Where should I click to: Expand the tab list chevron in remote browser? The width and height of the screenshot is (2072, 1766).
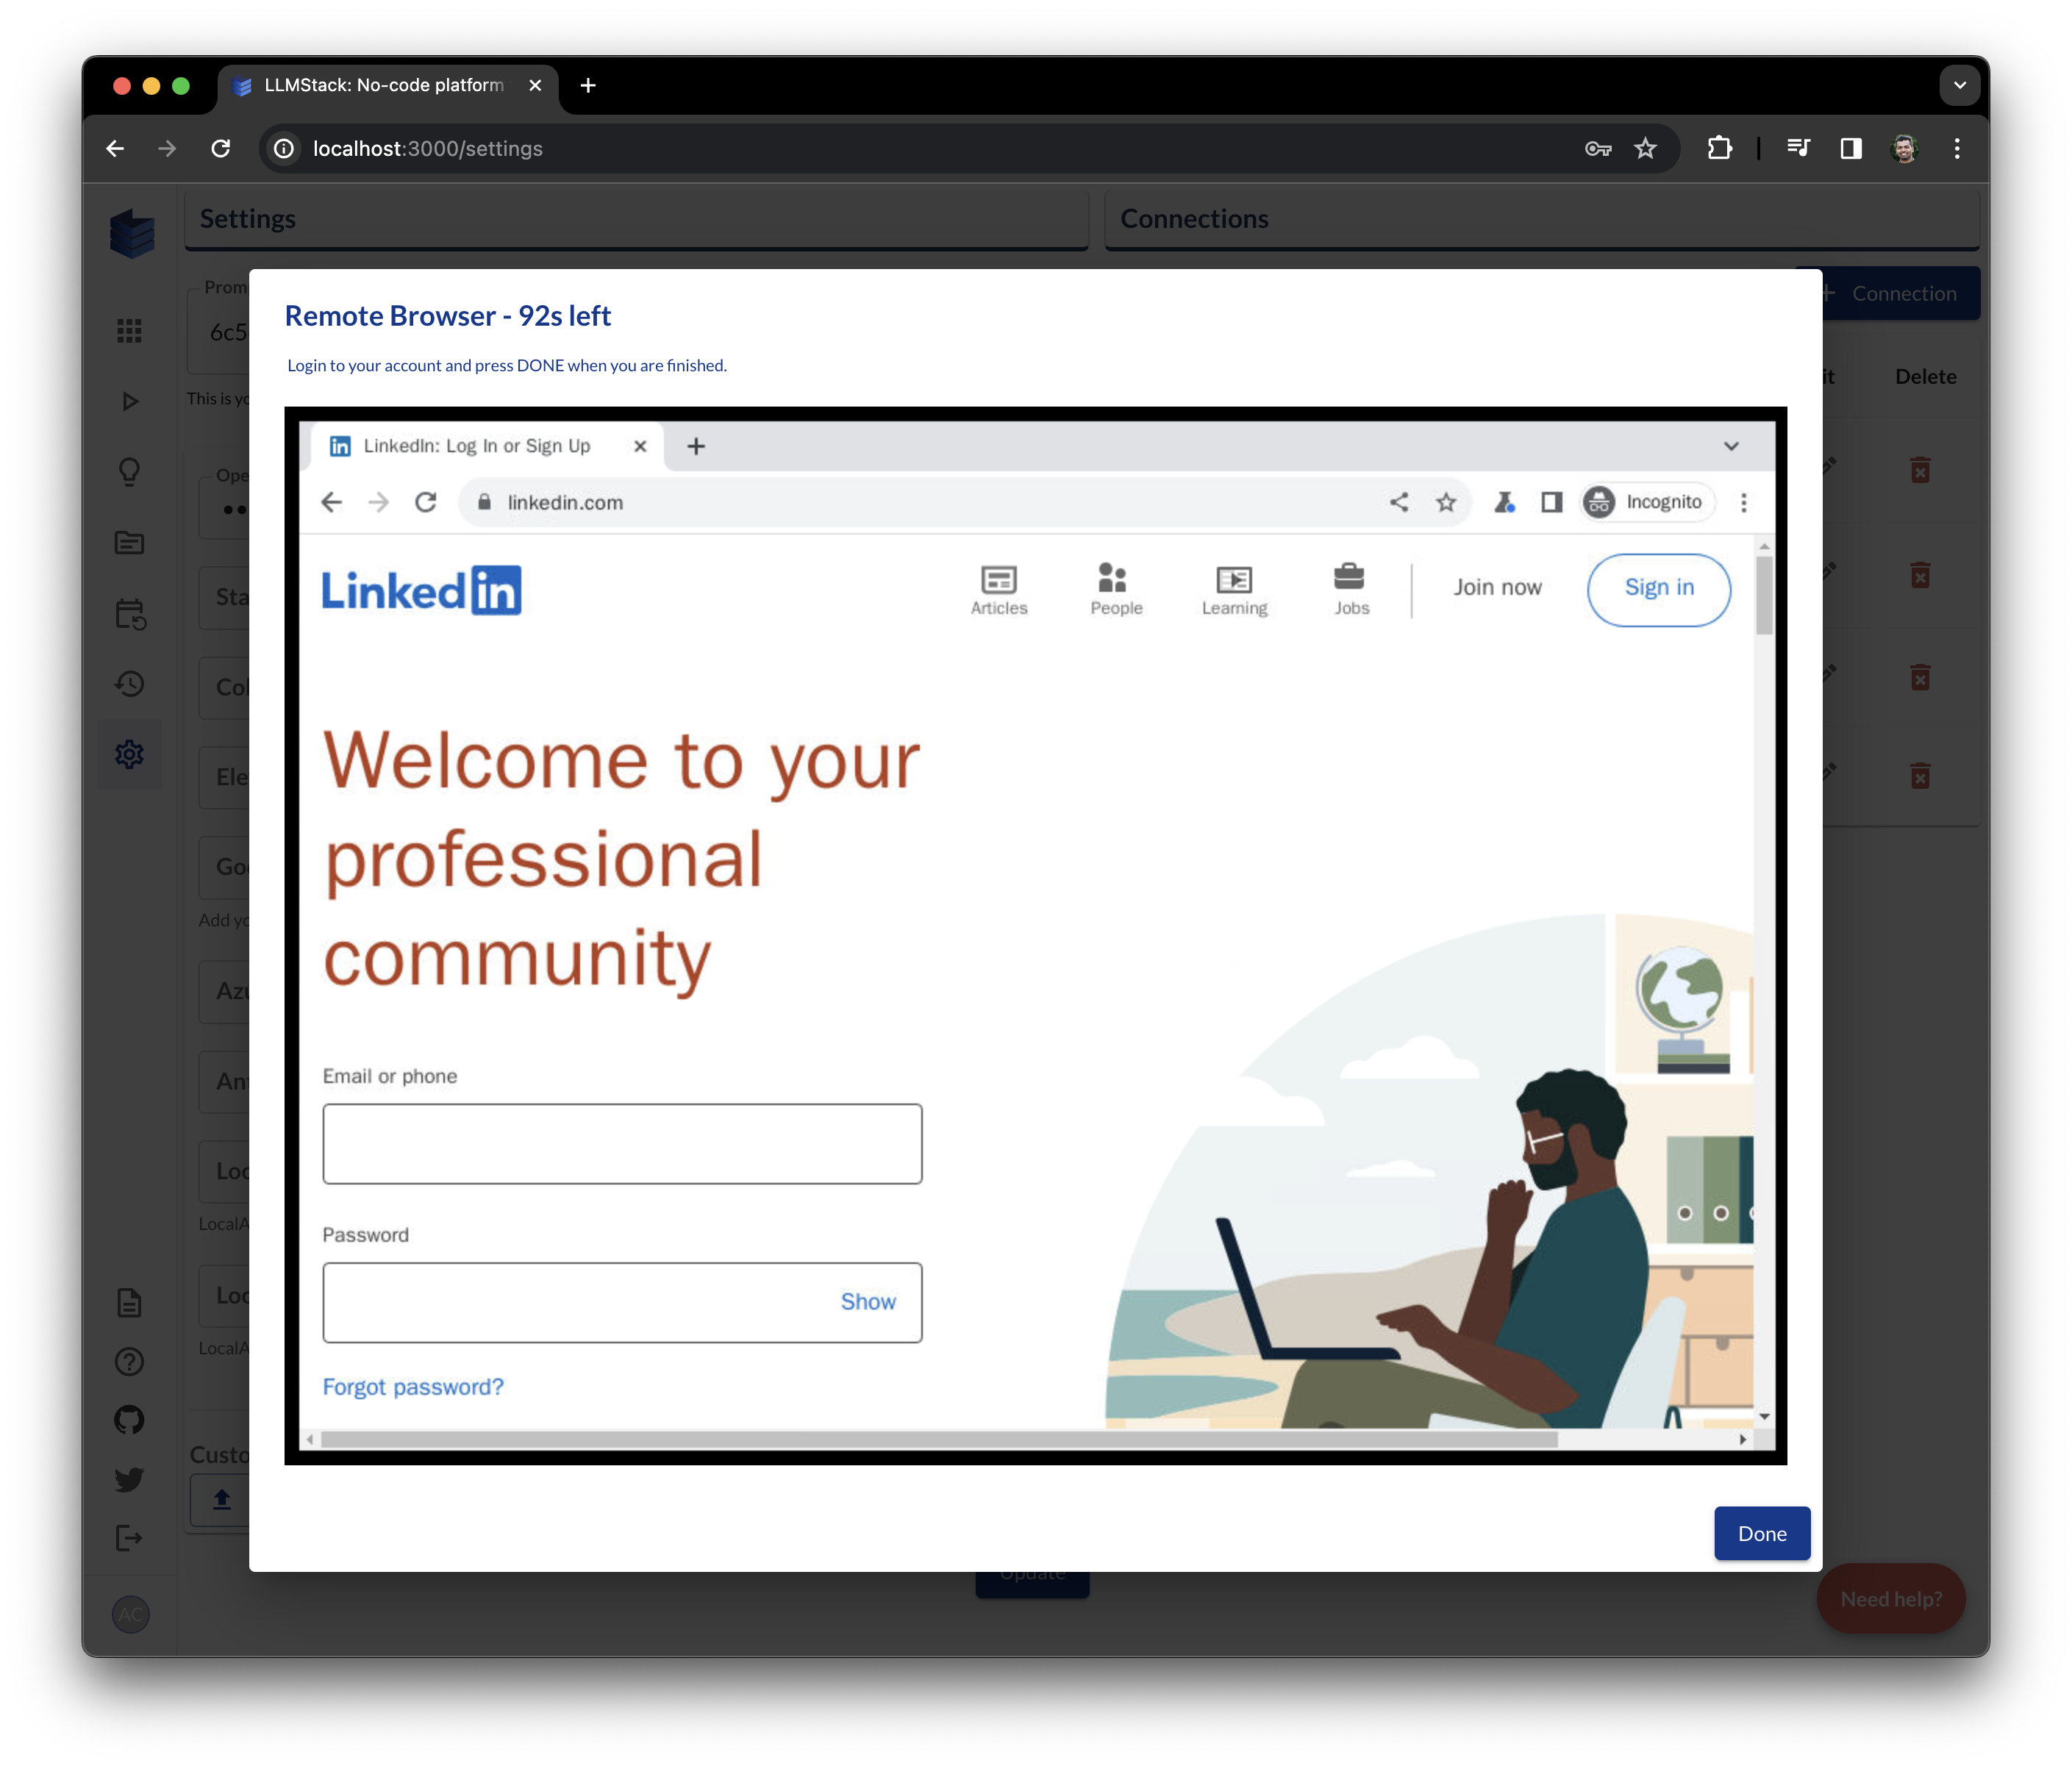(1731, 447)
